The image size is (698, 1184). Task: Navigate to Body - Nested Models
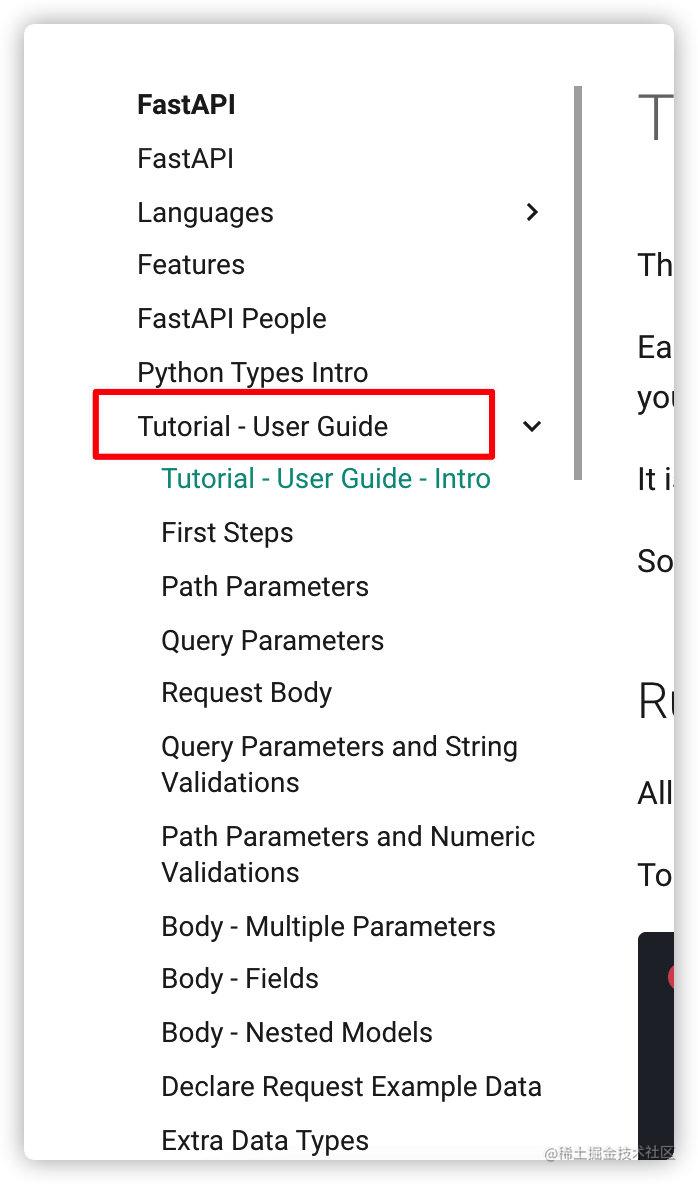[296, 1032]
